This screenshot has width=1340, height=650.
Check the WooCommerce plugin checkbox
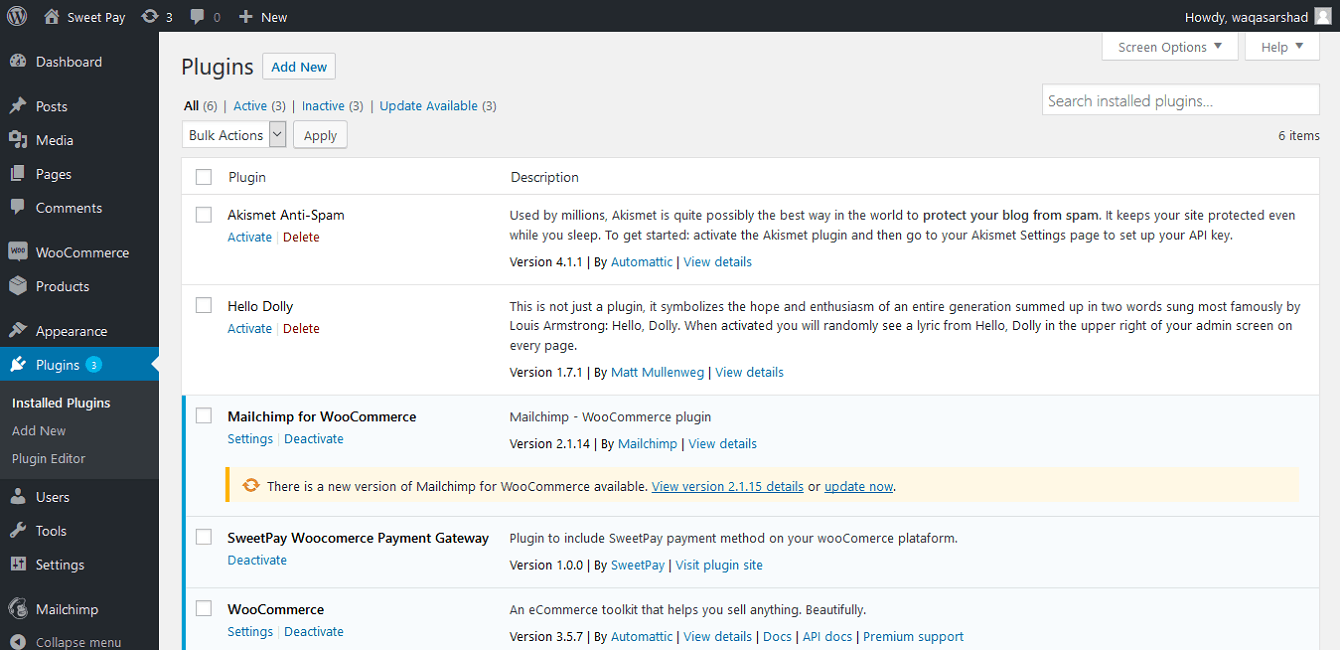coord(204,609)
